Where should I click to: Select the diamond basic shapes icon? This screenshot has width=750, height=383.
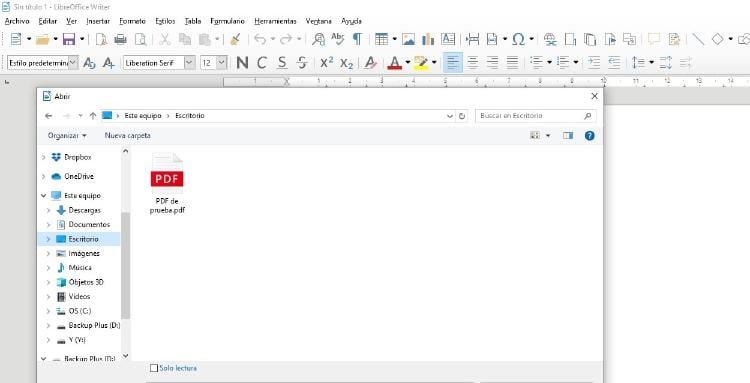tap(717, 39)
